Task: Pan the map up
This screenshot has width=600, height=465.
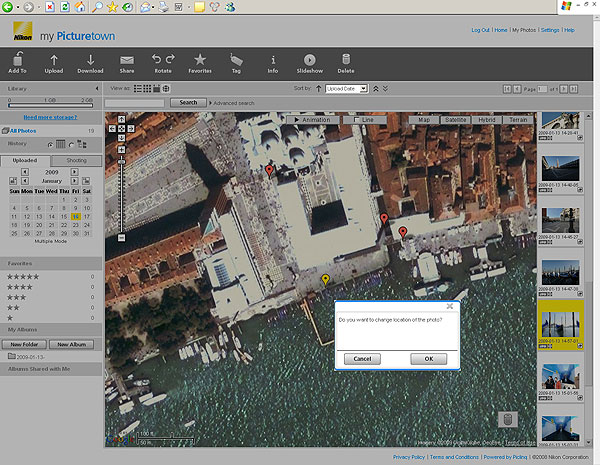Action: [x=121, y=119]
